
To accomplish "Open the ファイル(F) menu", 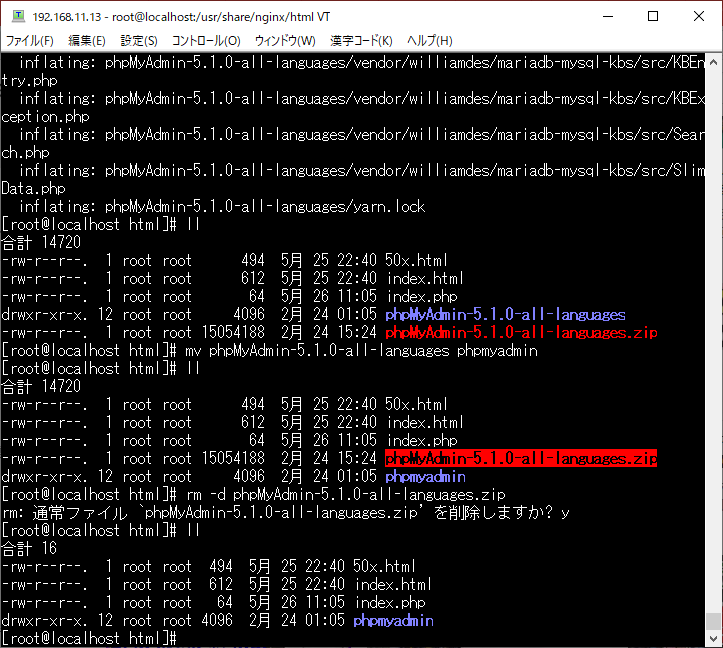I will click(31, 41).
